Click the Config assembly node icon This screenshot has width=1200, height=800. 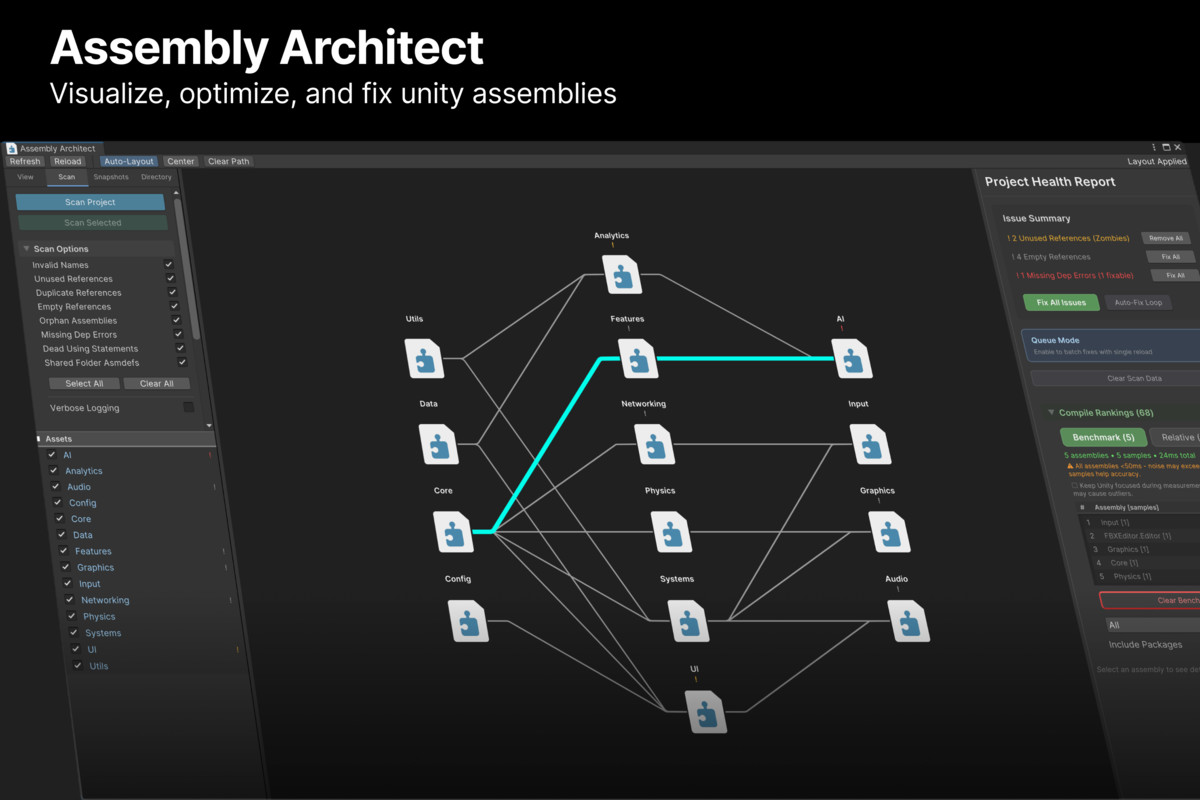(x=469, y=622)
